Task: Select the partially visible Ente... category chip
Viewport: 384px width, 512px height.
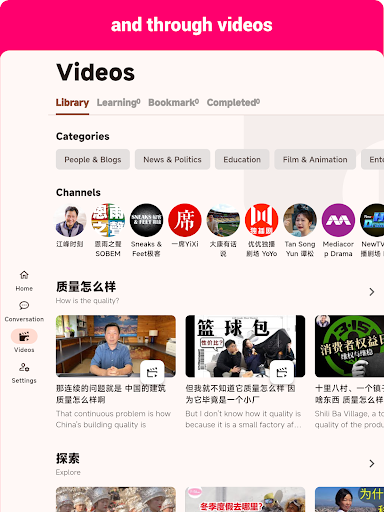Action: pyautogui.click(x=373, y=159)
